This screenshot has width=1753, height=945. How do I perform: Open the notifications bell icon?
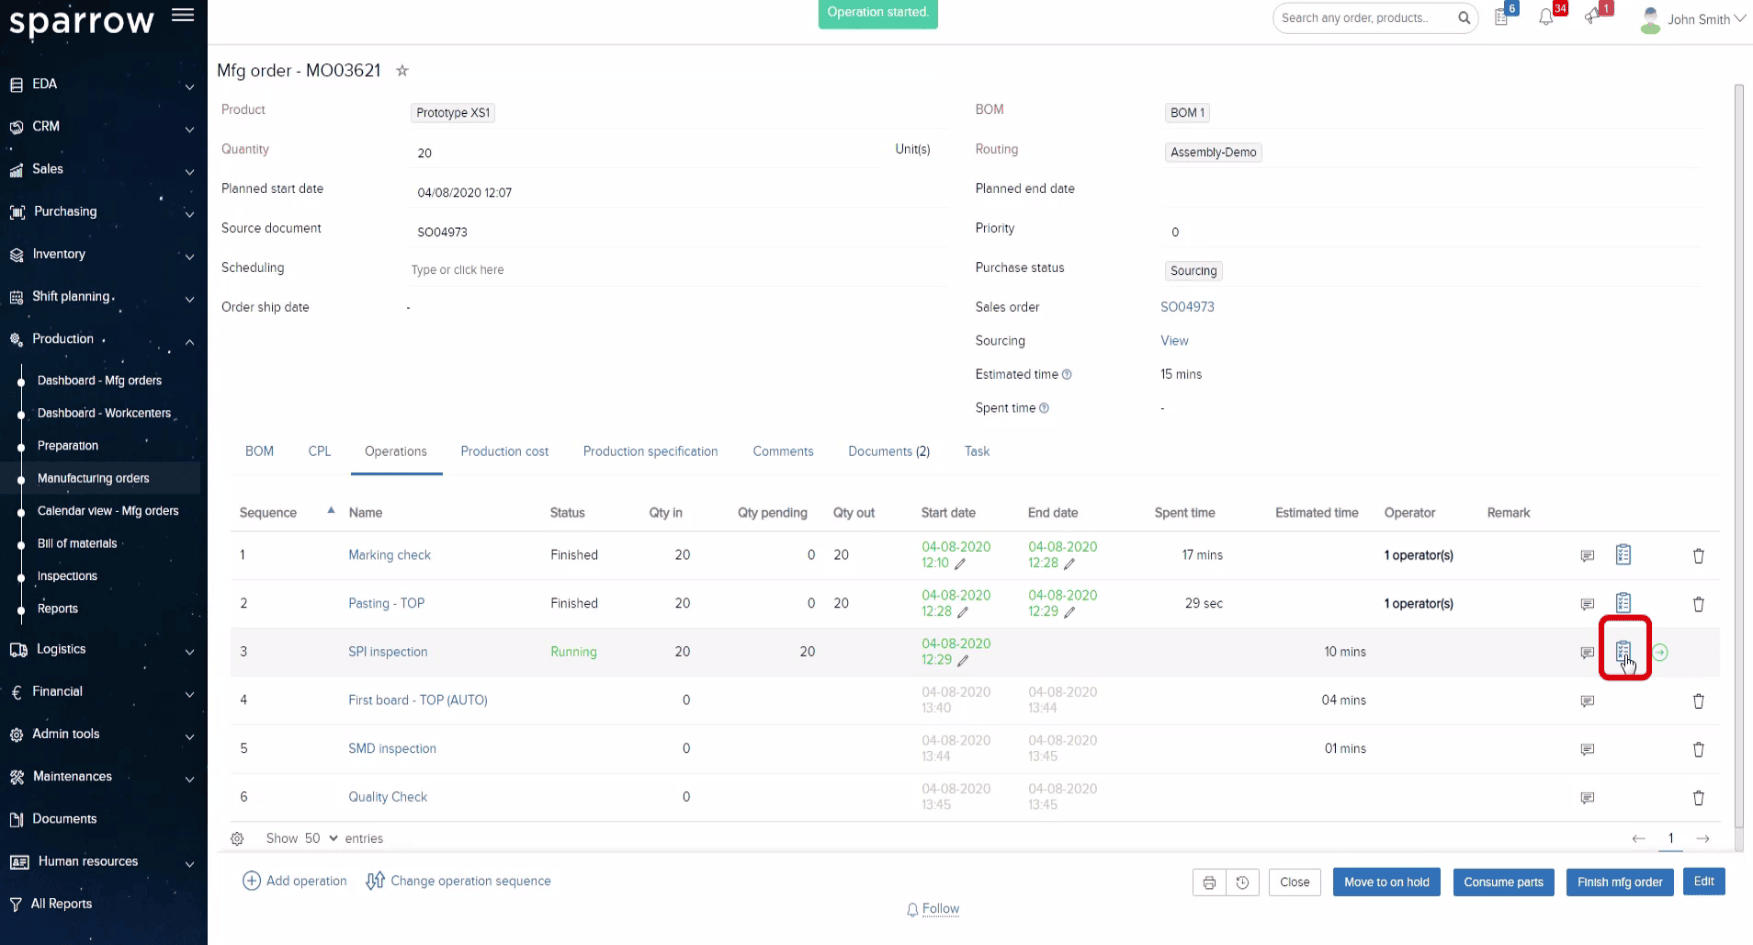pyautogui.click(x=1546, y=17)
